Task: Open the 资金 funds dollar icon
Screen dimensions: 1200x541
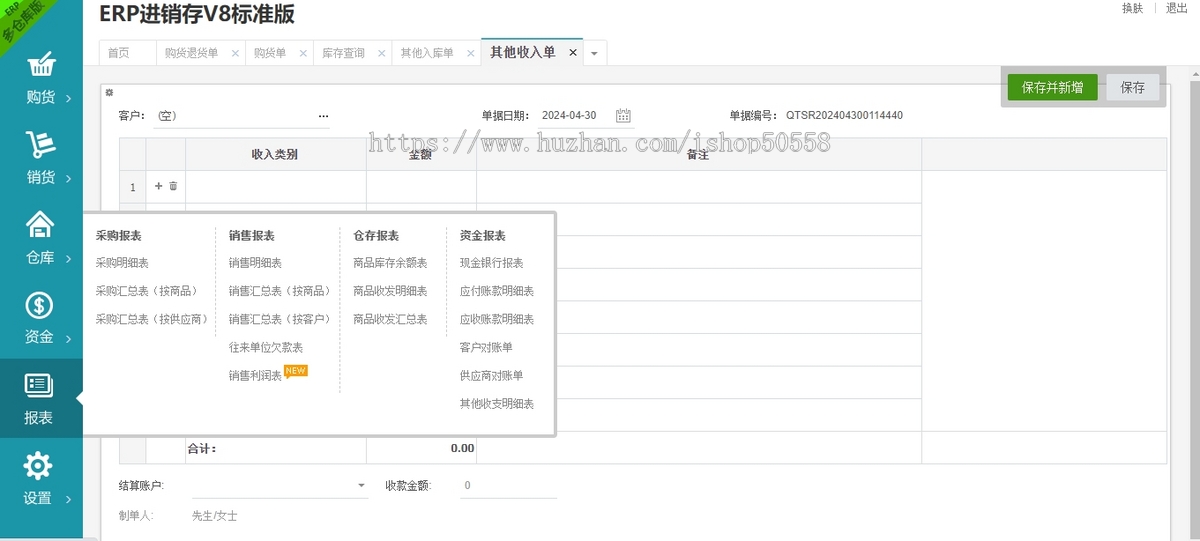Action: [x=39, y=305]
